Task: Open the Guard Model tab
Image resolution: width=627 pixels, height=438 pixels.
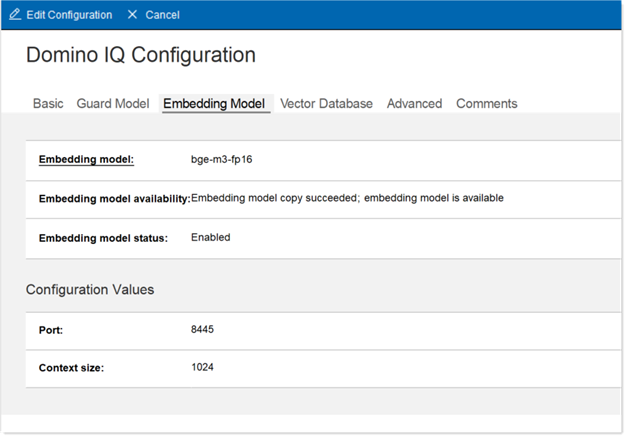Action: pos(113,104)
